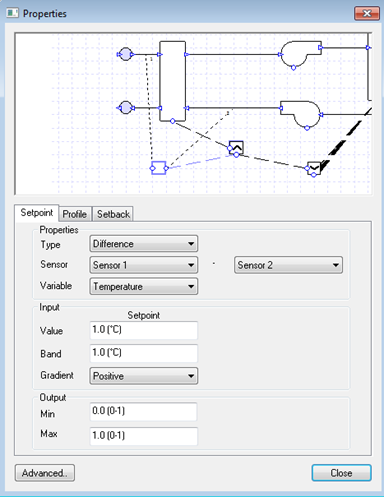Expand the Sensor 1 dropdown
The height and width of the screenshot is (497, 384).
point(144,265)
